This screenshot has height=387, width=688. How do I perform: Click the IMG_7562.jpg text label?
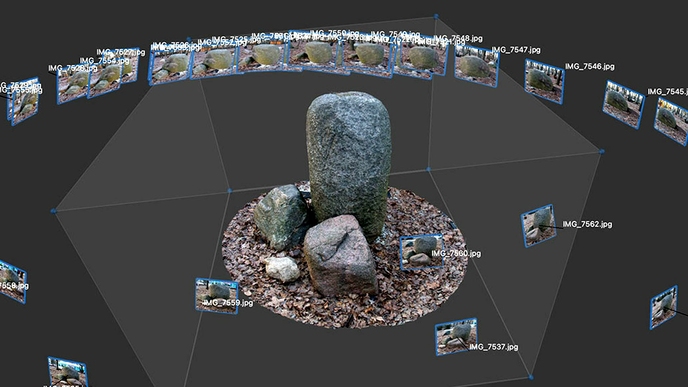[x=587, y=224]
